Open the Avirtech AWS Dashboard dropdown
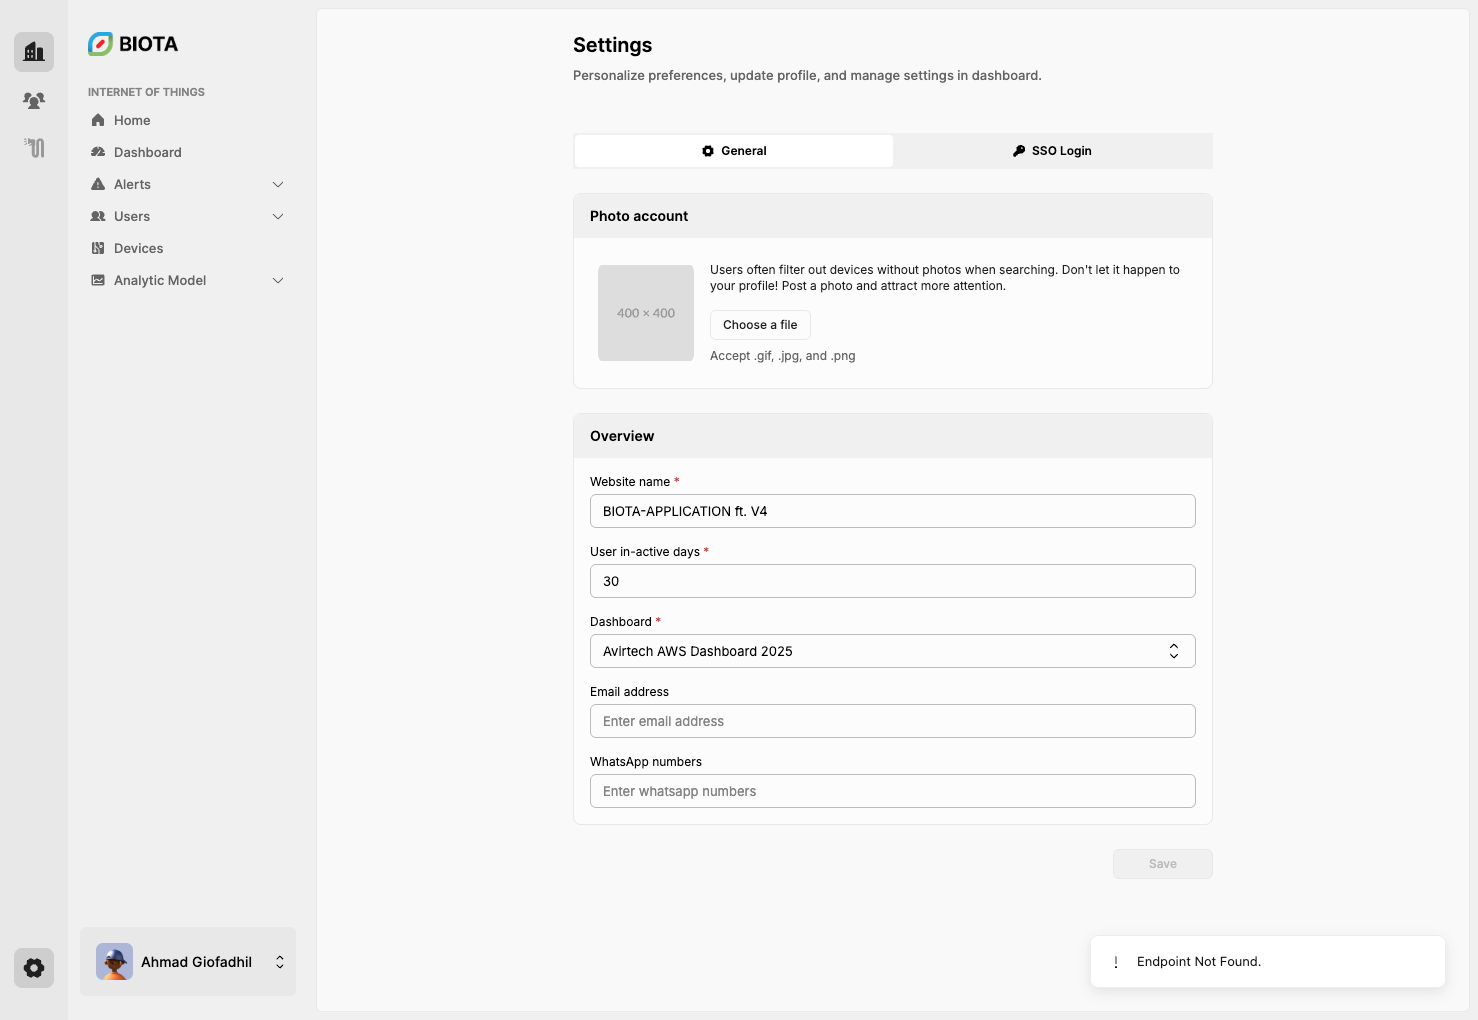 [892, 651]
